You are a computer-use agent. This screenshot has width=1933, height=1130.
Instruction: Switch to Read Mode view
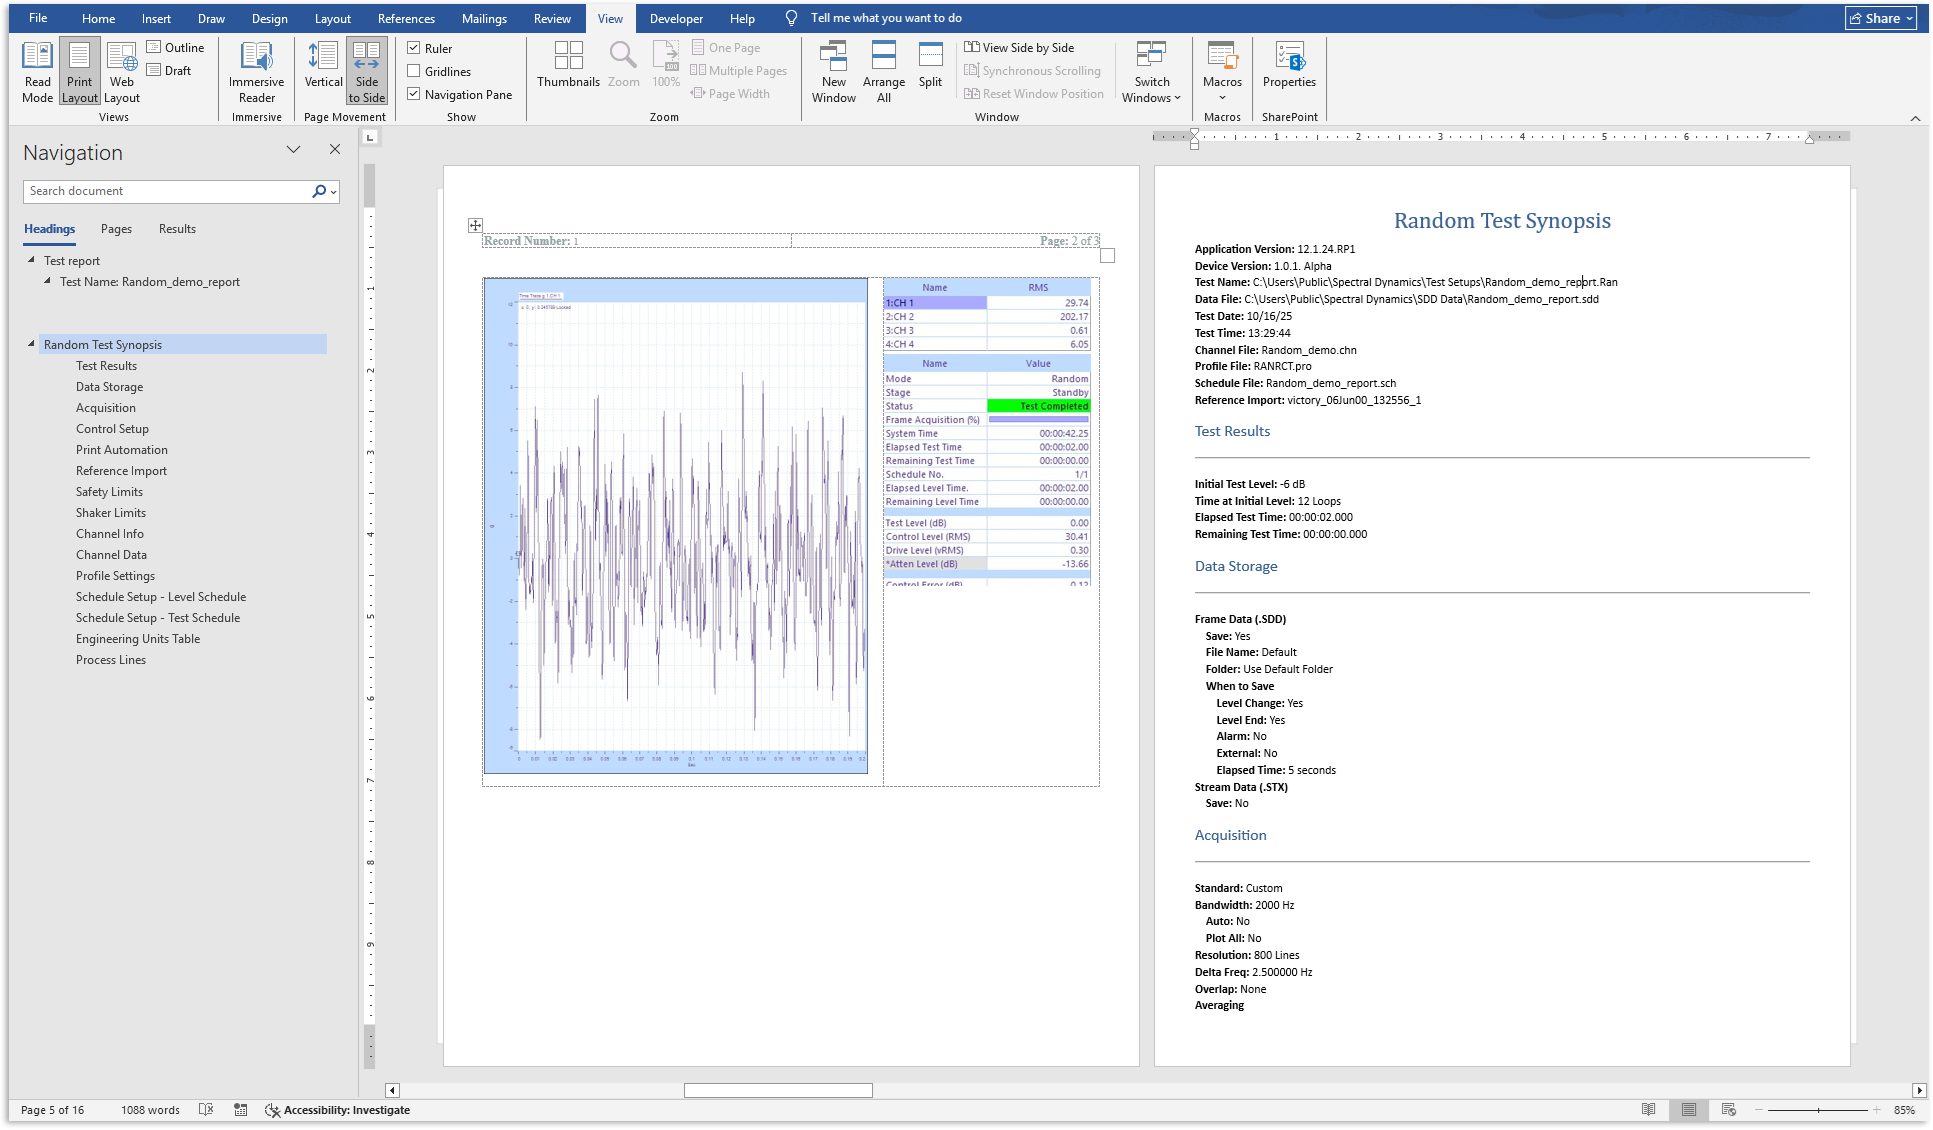37,70
